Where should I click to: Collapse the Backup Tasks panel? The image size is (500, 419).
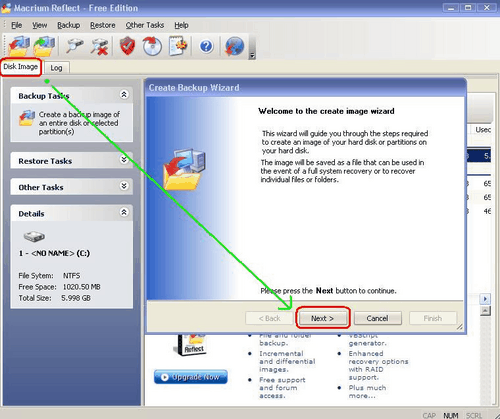(x=124, y=95)
